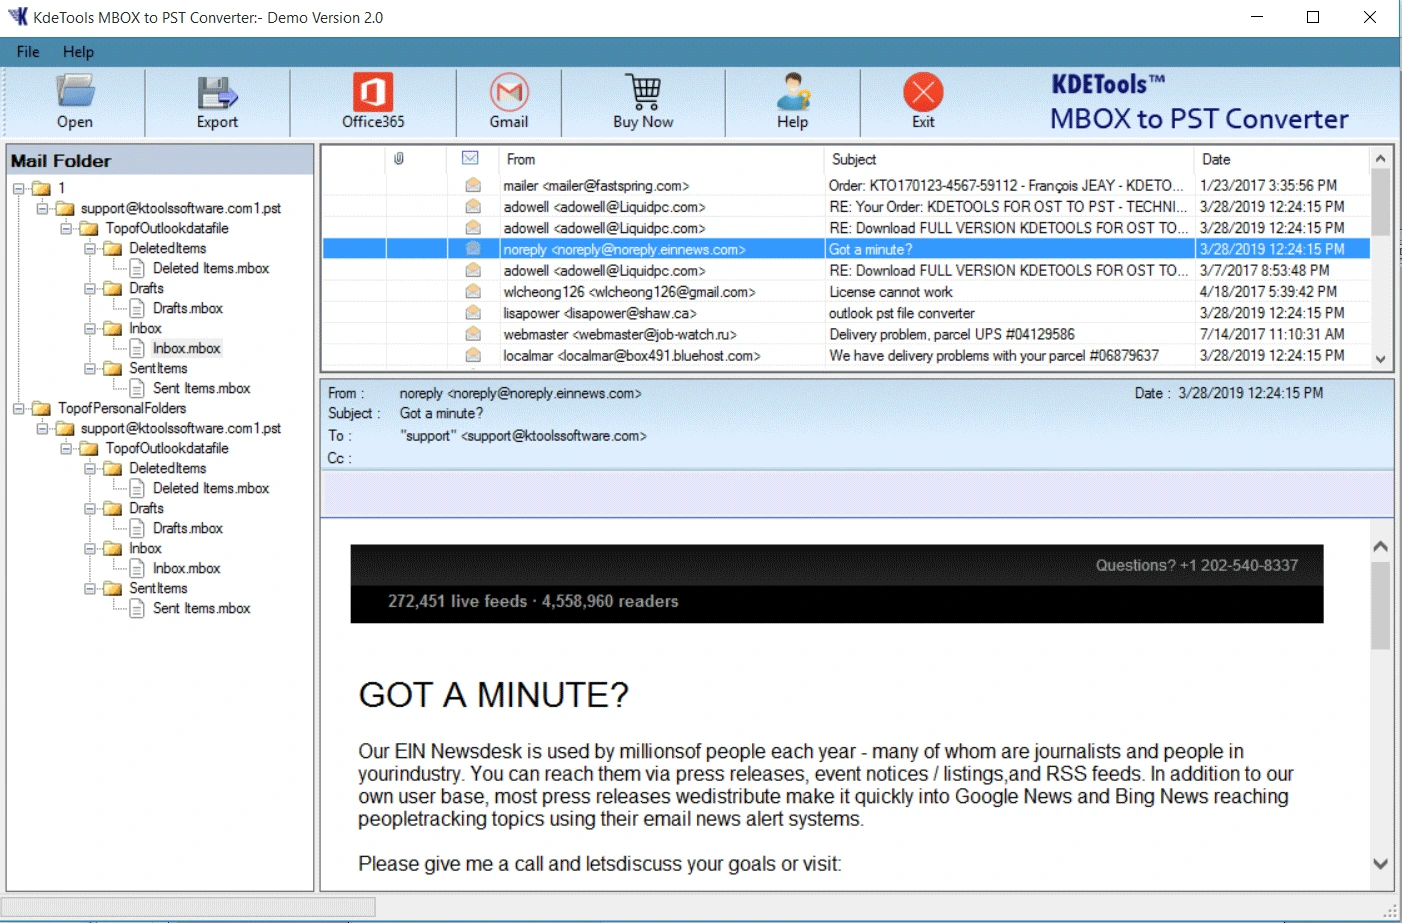
Task: Click envelope icon of webmaster row
Action: click(473, 334)
